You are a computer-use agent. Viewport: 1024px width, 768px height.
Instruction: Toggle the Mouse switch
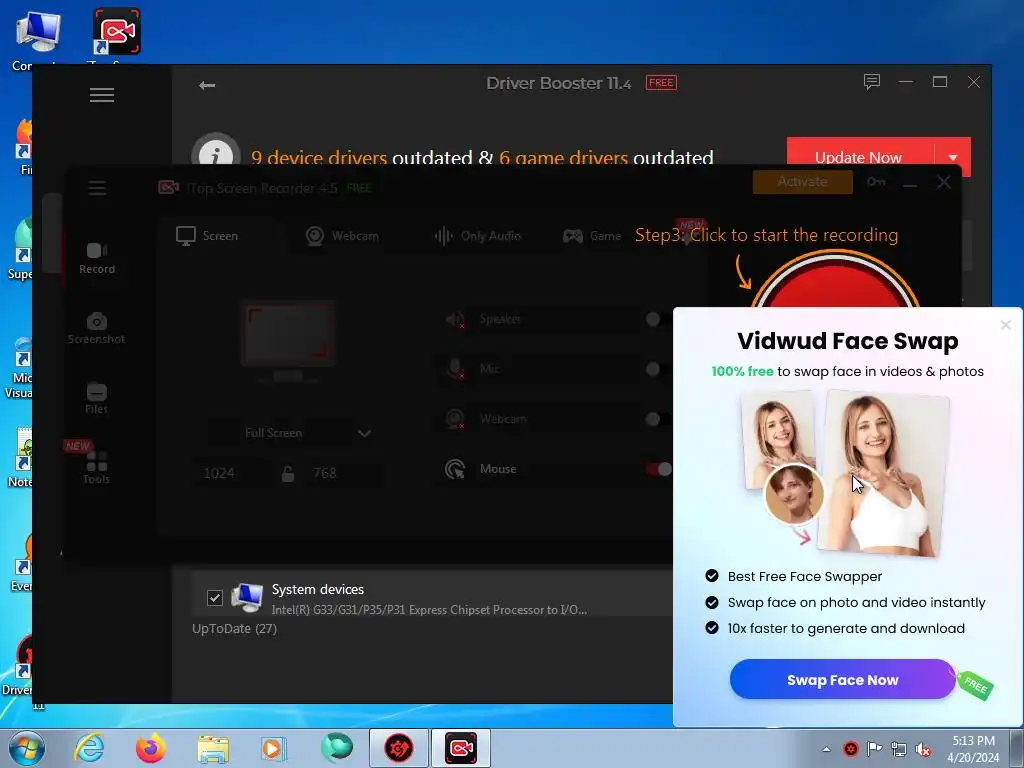click(658, 469)
